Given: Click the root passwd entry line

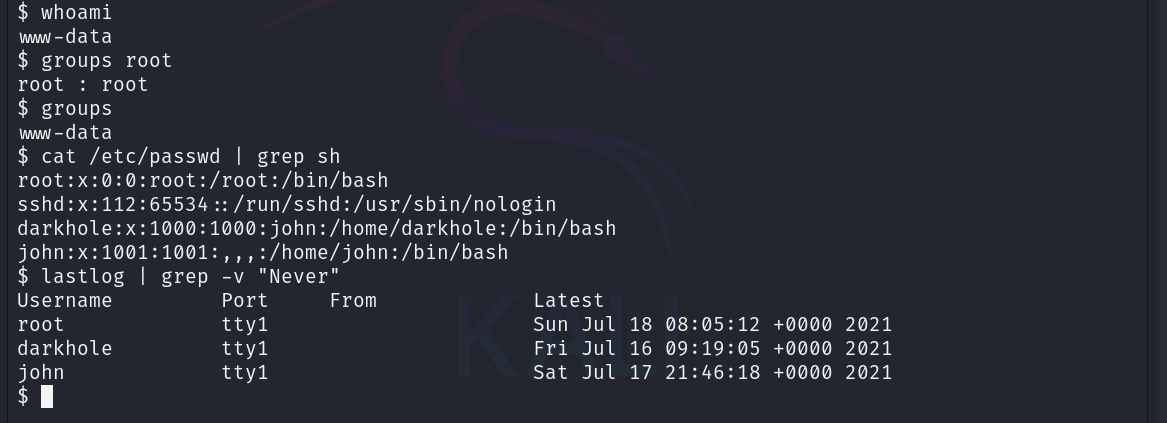Looking at the screenshot, I should pyautogui.click(x=202, y=181).
